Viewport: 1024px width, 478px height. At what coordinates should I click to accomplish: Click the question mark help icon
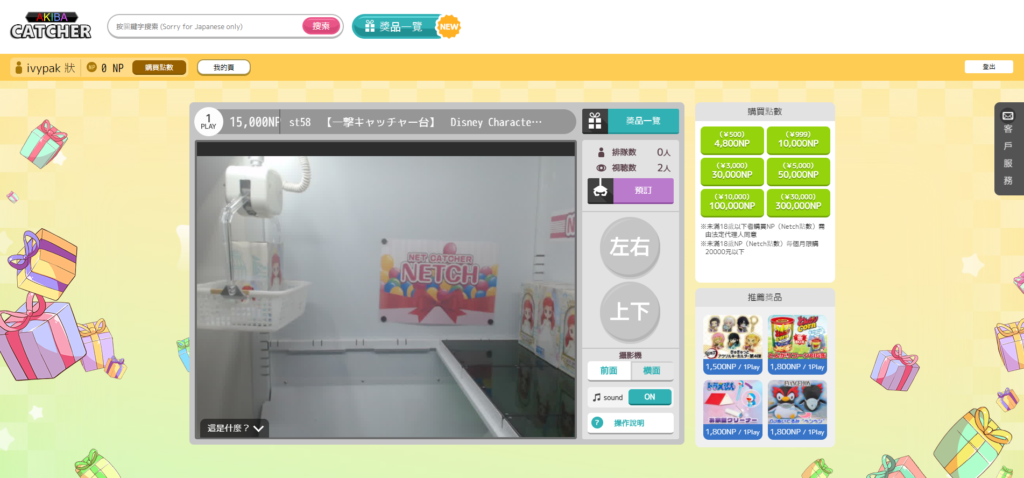597,423
